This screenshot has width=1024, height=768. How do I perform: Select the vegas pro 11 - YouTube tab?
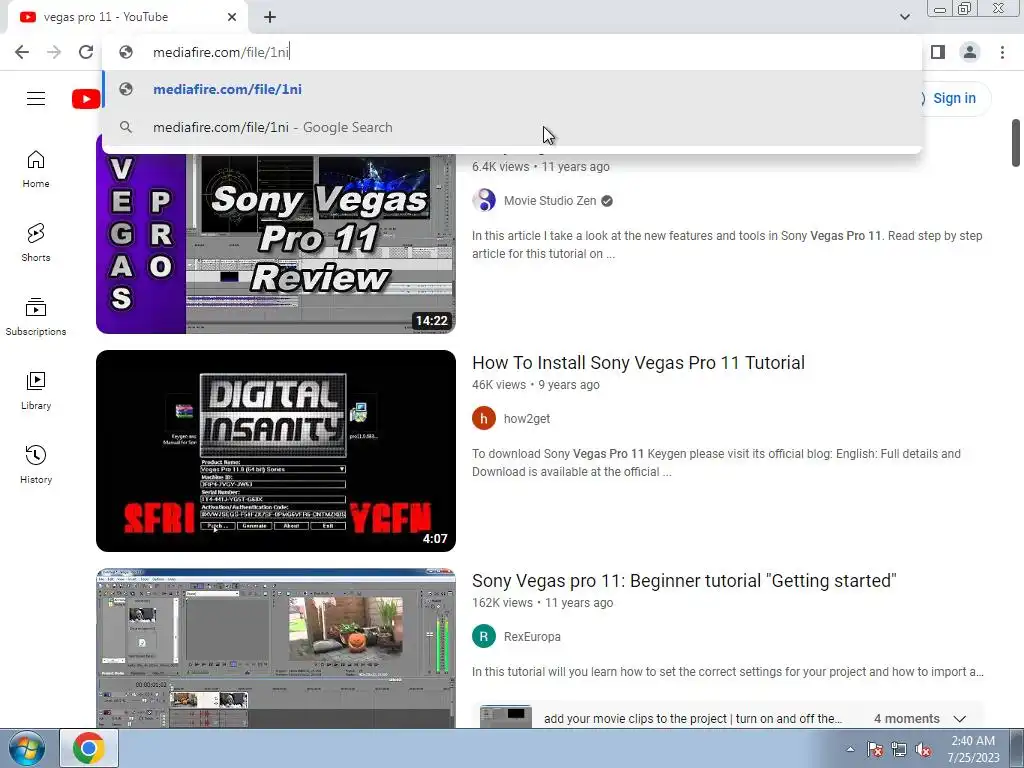128,17
